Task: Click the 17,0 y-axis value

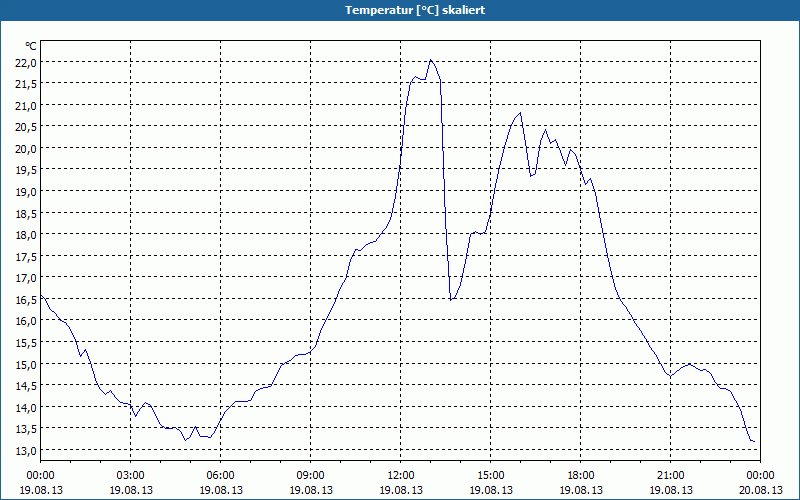Action: click(x=27, y=278)
